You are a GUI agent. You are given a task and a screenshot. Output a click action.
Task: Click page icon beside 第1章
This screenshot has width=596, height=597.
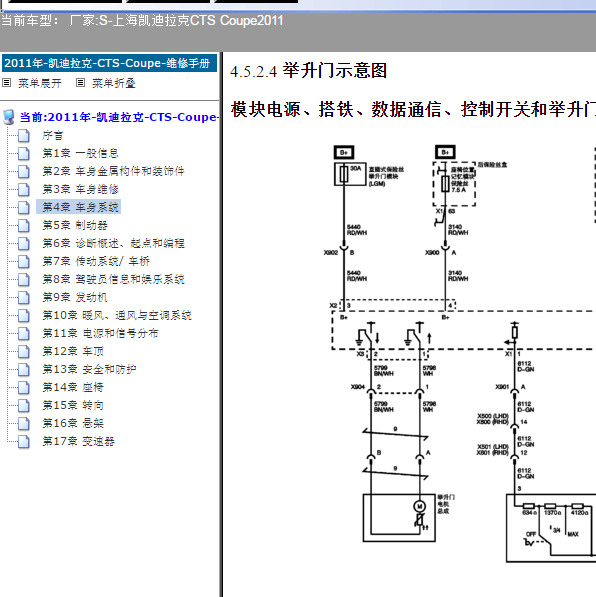24,153
